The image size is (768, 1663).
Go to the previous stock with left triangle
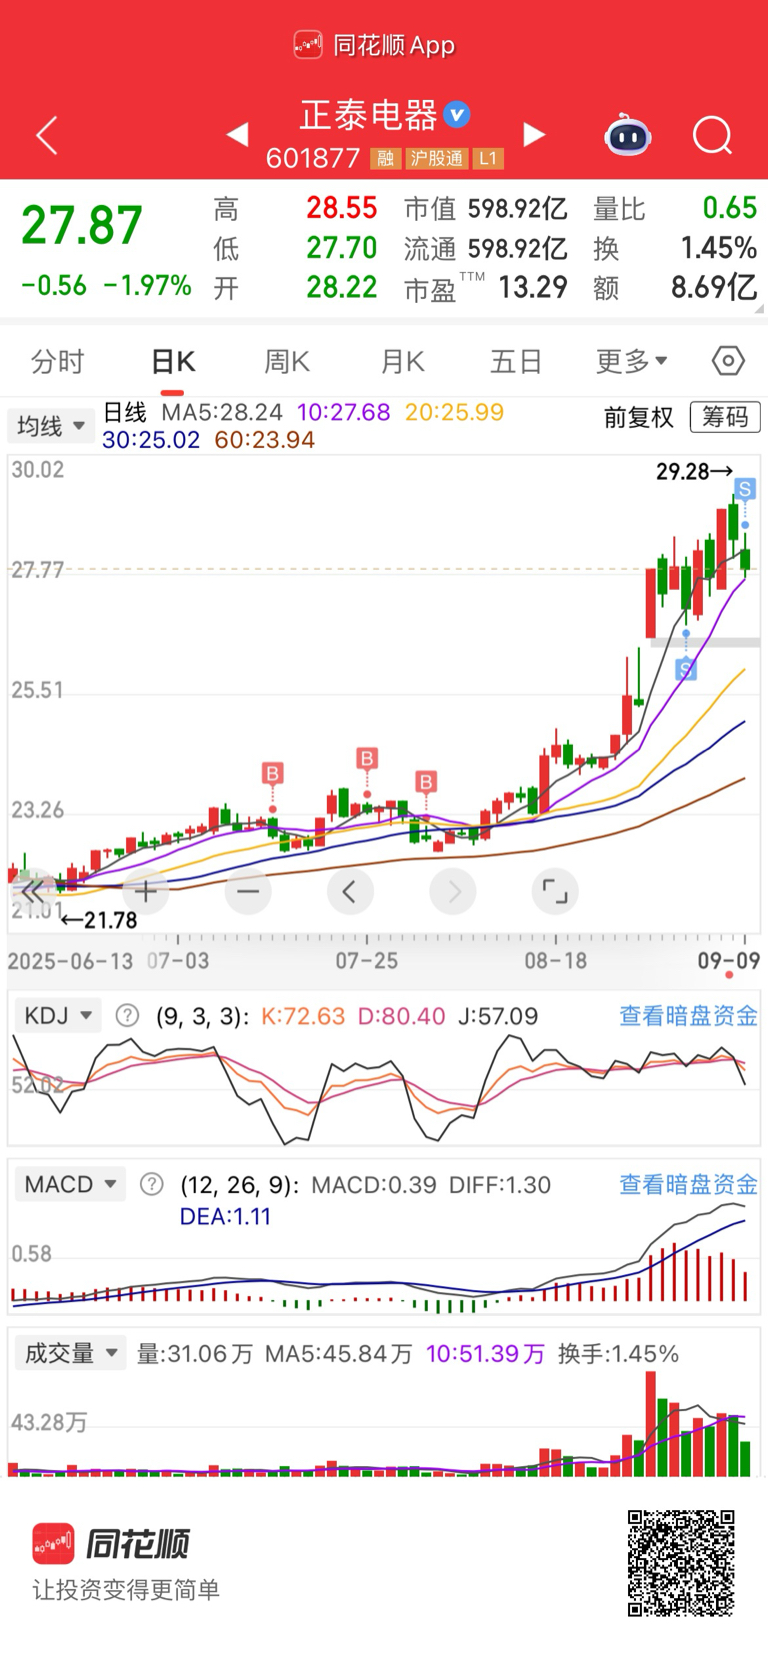tap(237, 134)
